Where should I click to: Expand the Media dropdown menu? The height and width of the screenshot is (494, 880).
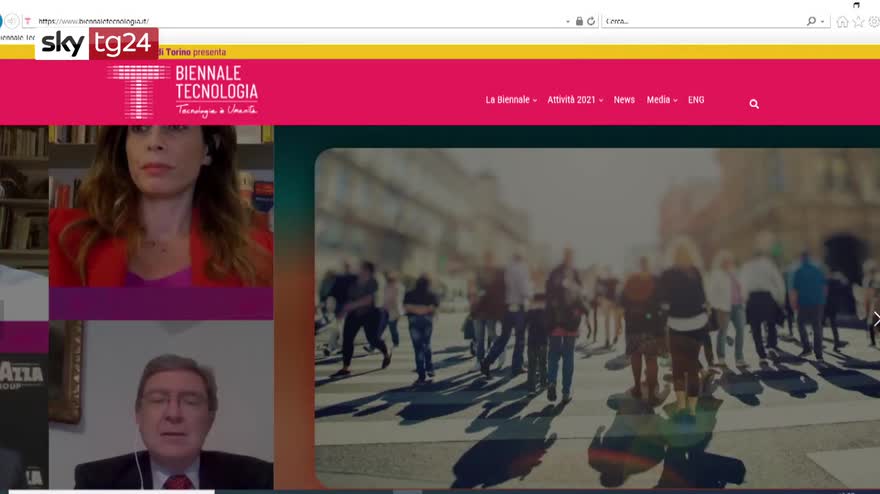pyautogui.click(x=661, y=100)
